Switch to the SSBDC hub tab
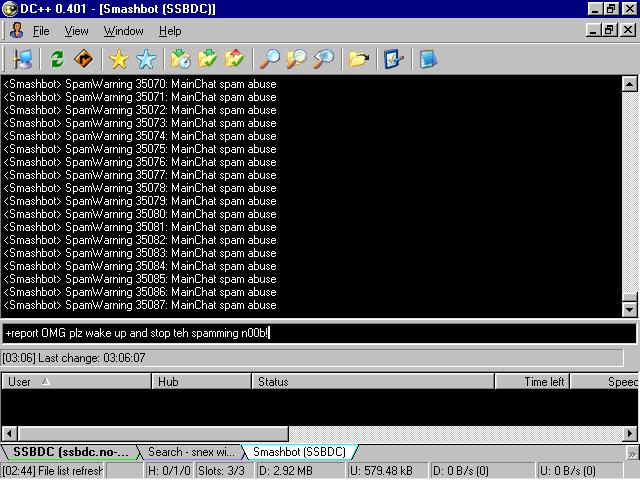 pyautogui.click(x=70, y=452)
